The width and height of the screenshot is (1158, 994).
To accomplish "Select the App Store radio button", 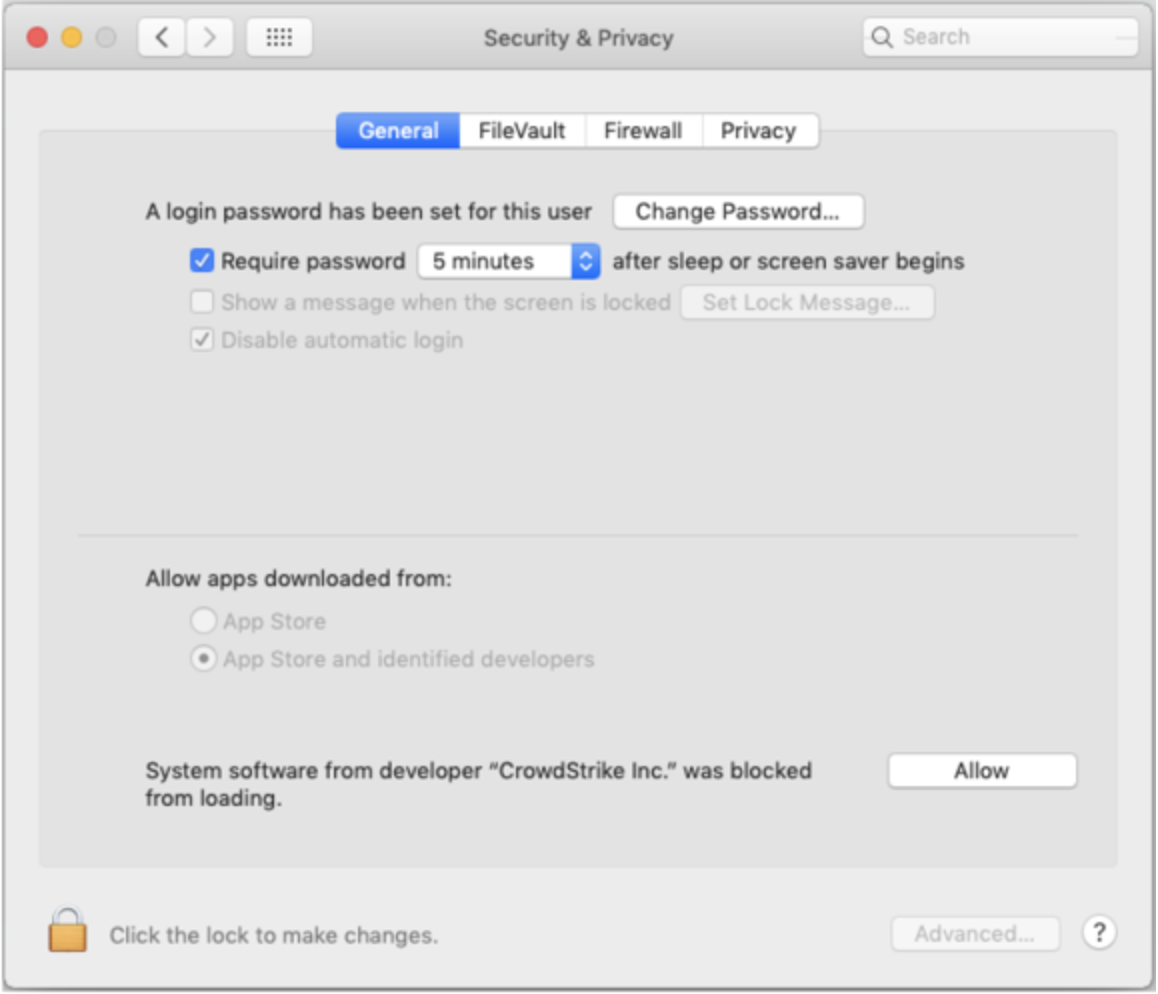I will click(x=204, y=622).
